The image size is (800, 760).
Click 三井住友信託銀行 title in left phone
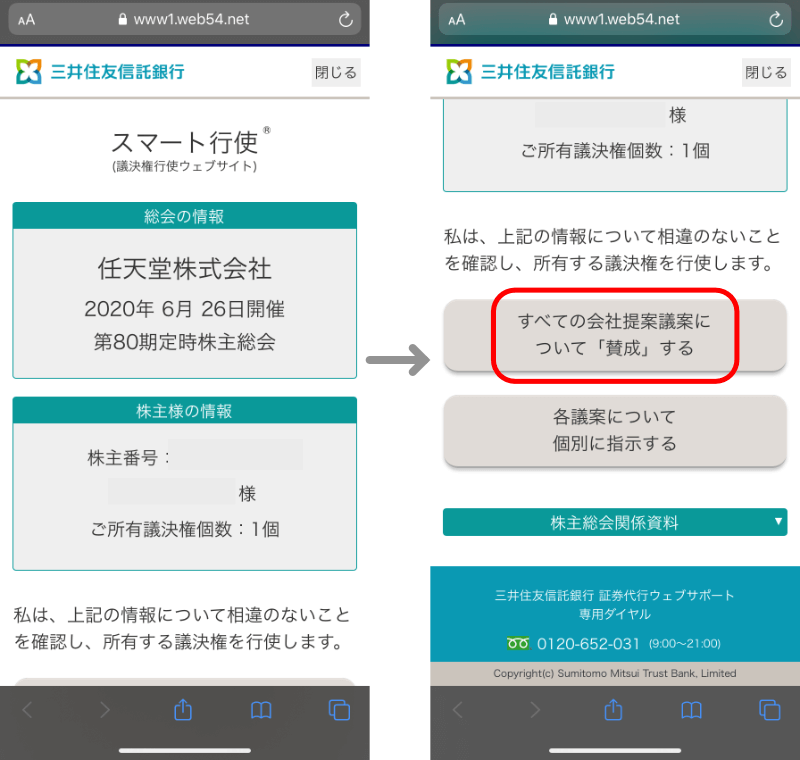click(x=117, y=72)
